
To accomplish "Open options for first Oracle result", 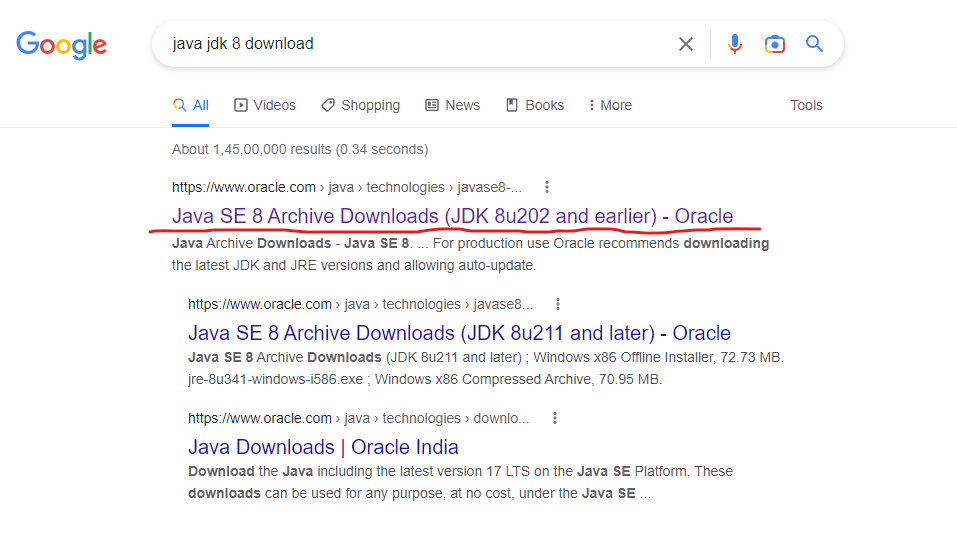I will click(x=547, y=187).
